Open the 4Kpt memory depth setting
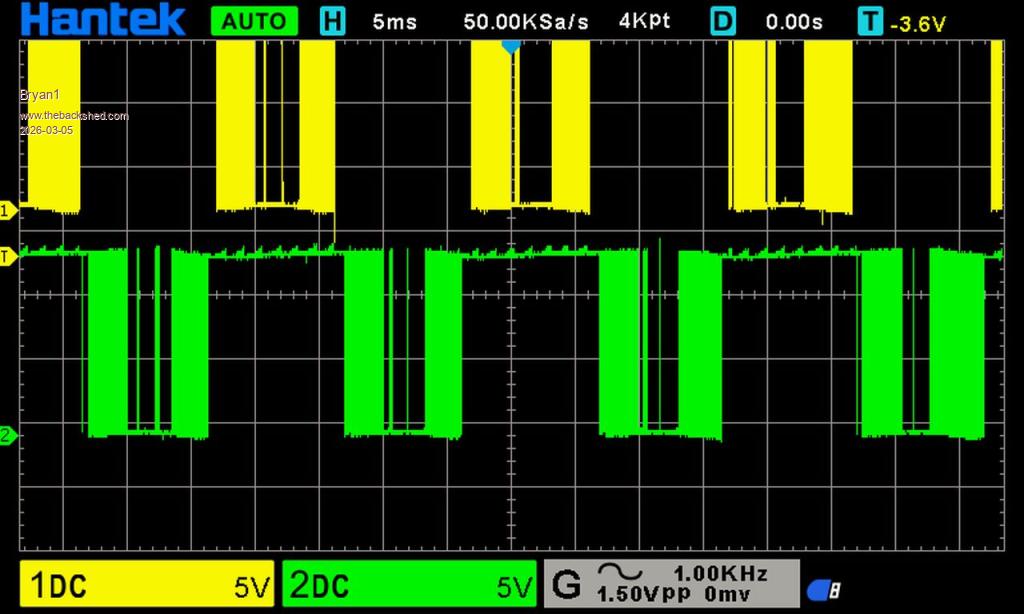 (645, 21)
